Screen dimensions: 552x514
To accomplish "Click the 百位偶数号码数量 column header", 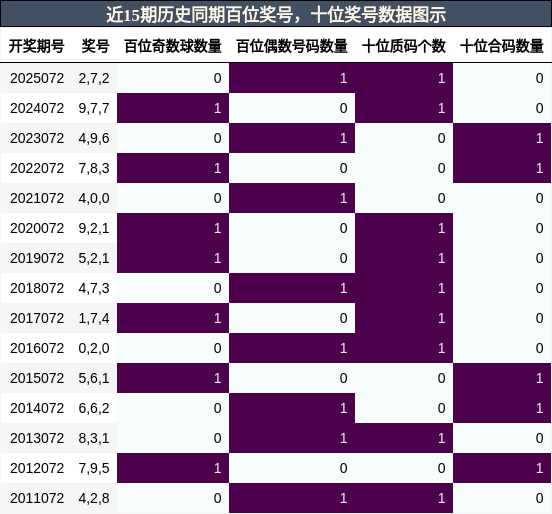I will pyautogui.click(x=292, y=46).
